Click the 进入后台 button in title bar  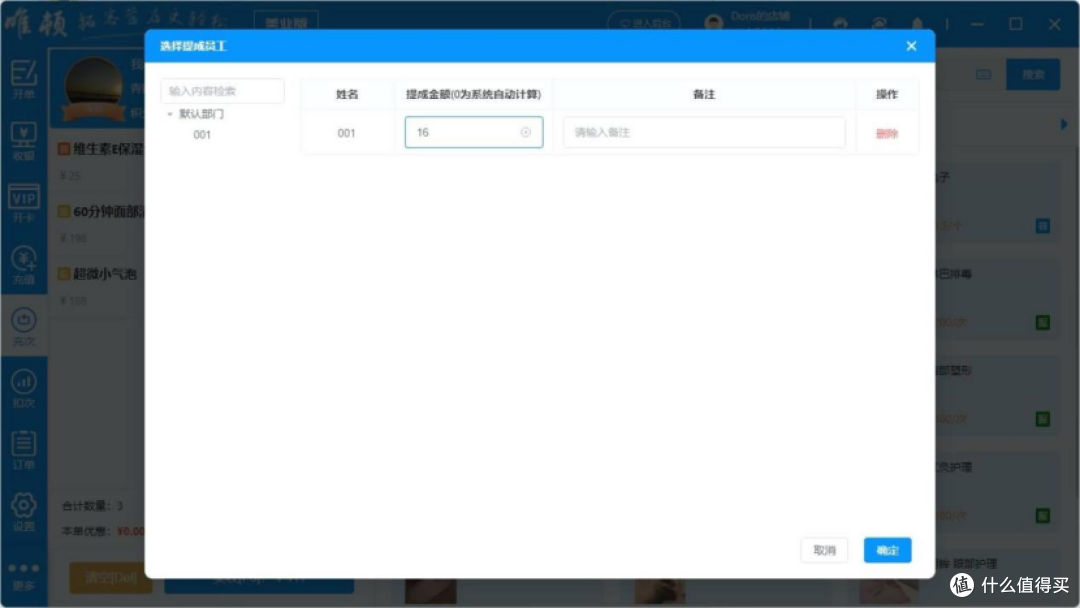[x=643, y=23]
